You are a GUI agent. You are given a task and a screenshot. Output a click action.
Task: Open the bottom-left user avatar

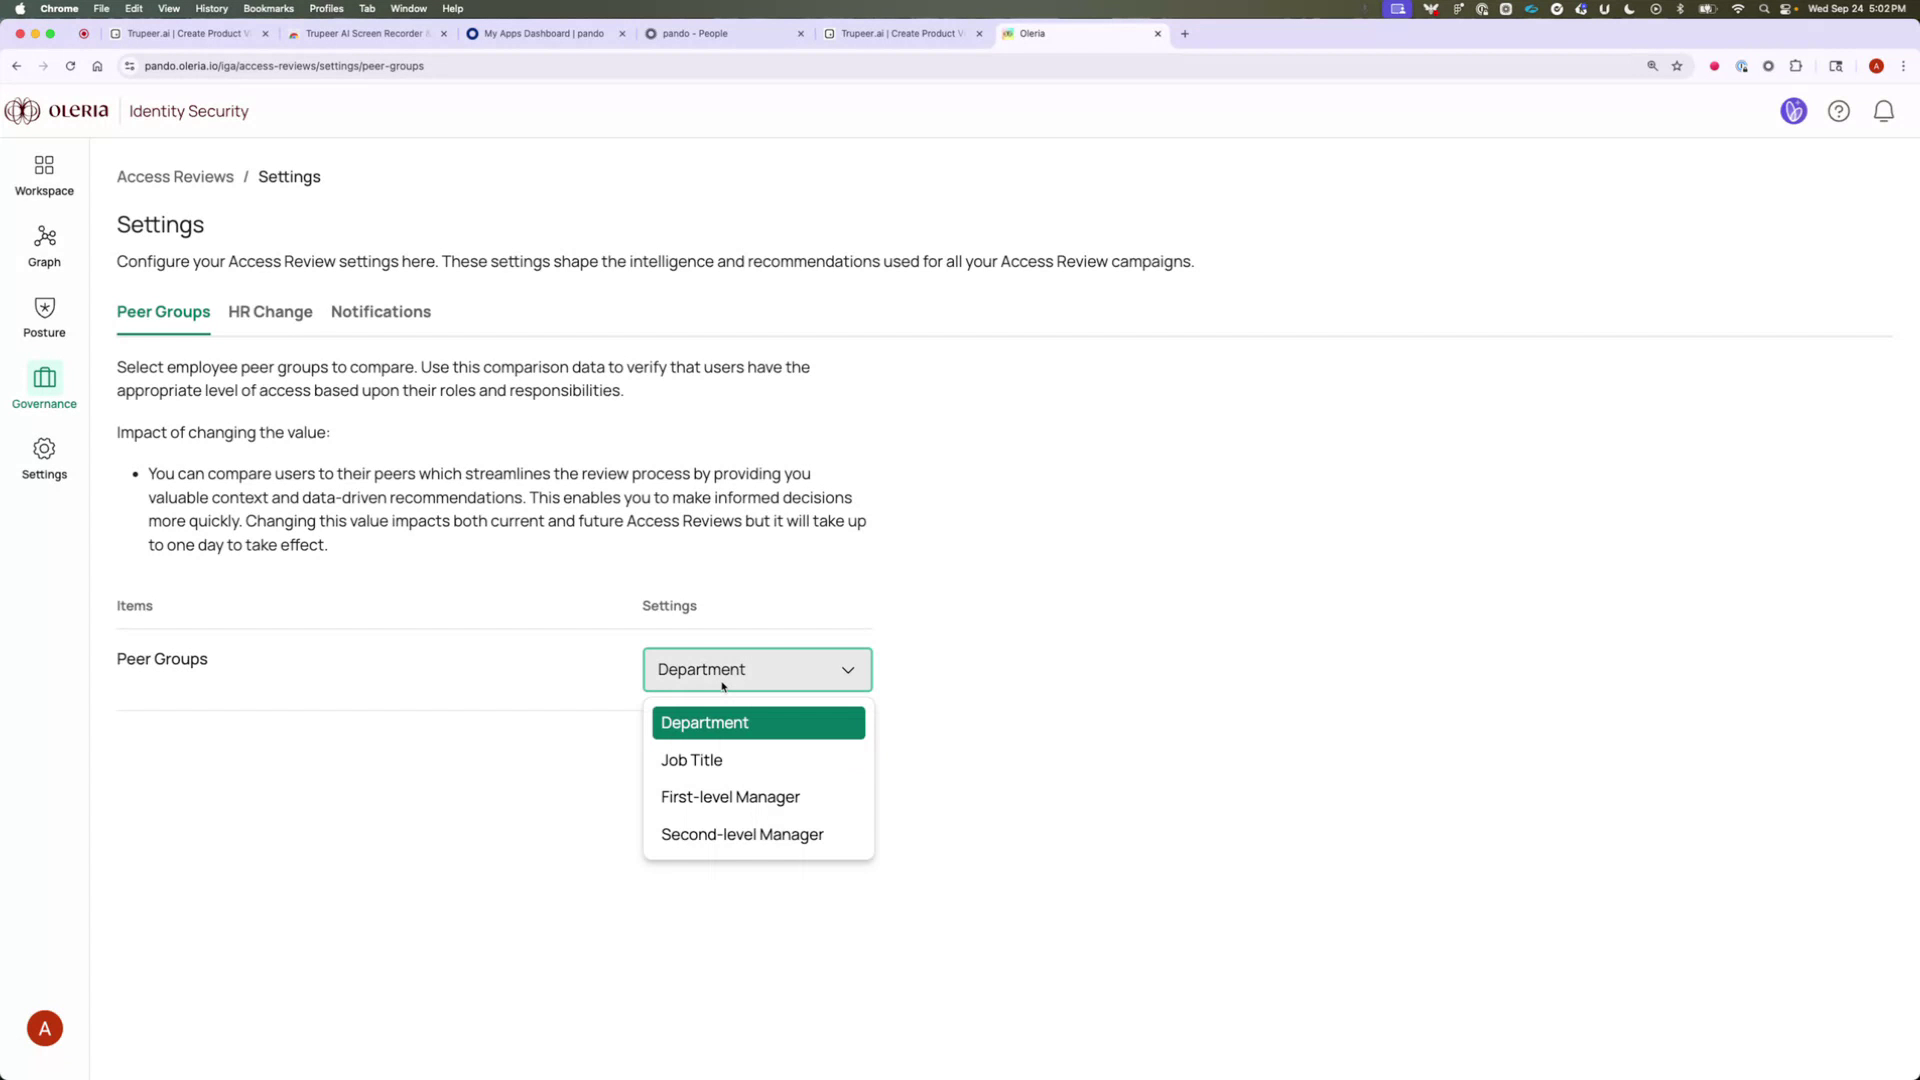(x=44, y=1027)
